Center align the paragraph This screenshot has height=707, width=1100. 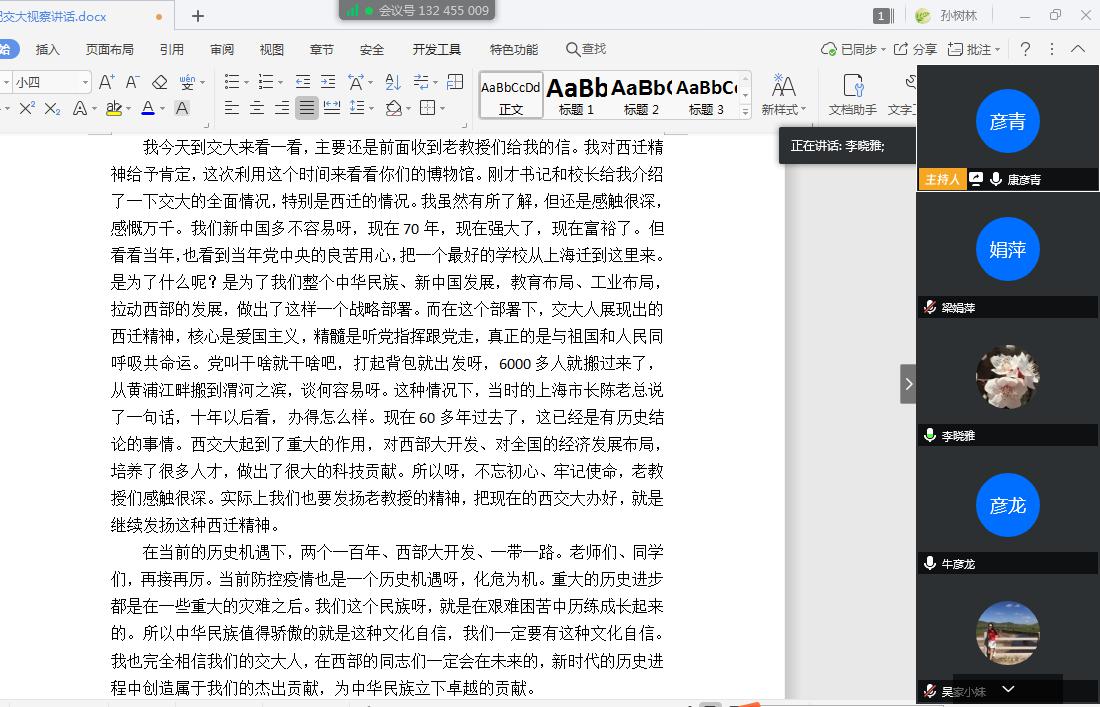pos(257,108)
